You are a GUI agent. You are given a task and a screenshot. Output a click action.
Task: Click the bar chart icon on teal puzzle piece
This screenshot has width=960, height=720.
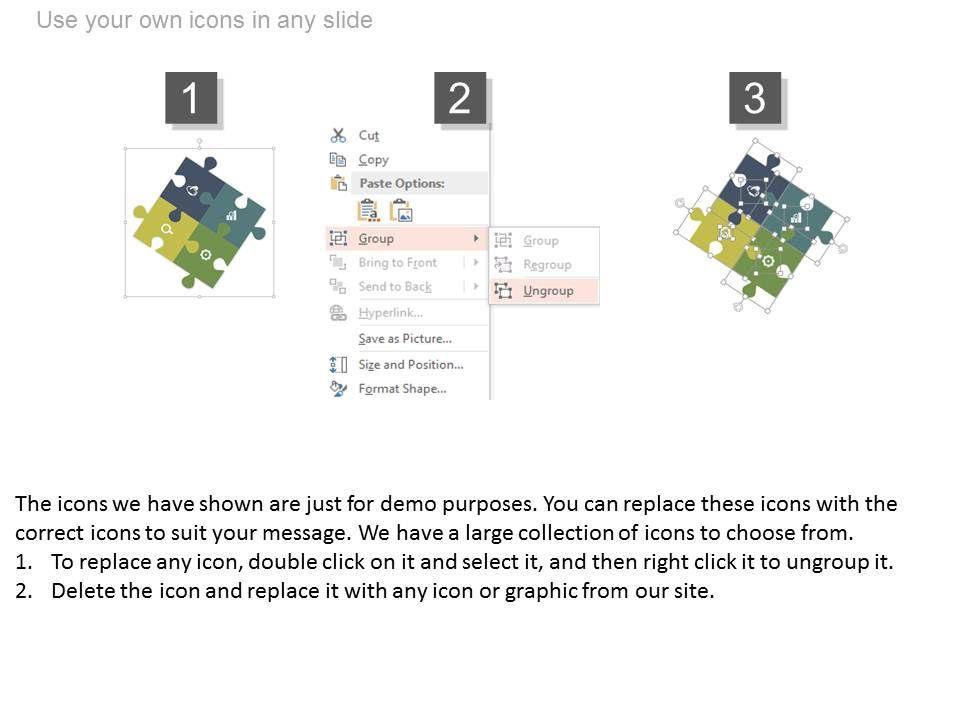point(232,214)
